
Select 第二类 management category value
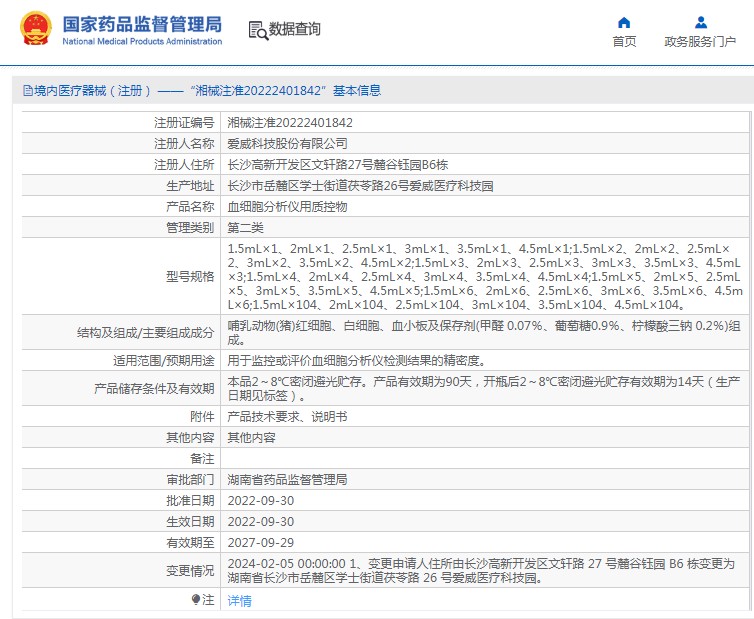pyautogui.click(x=245, y=227)
